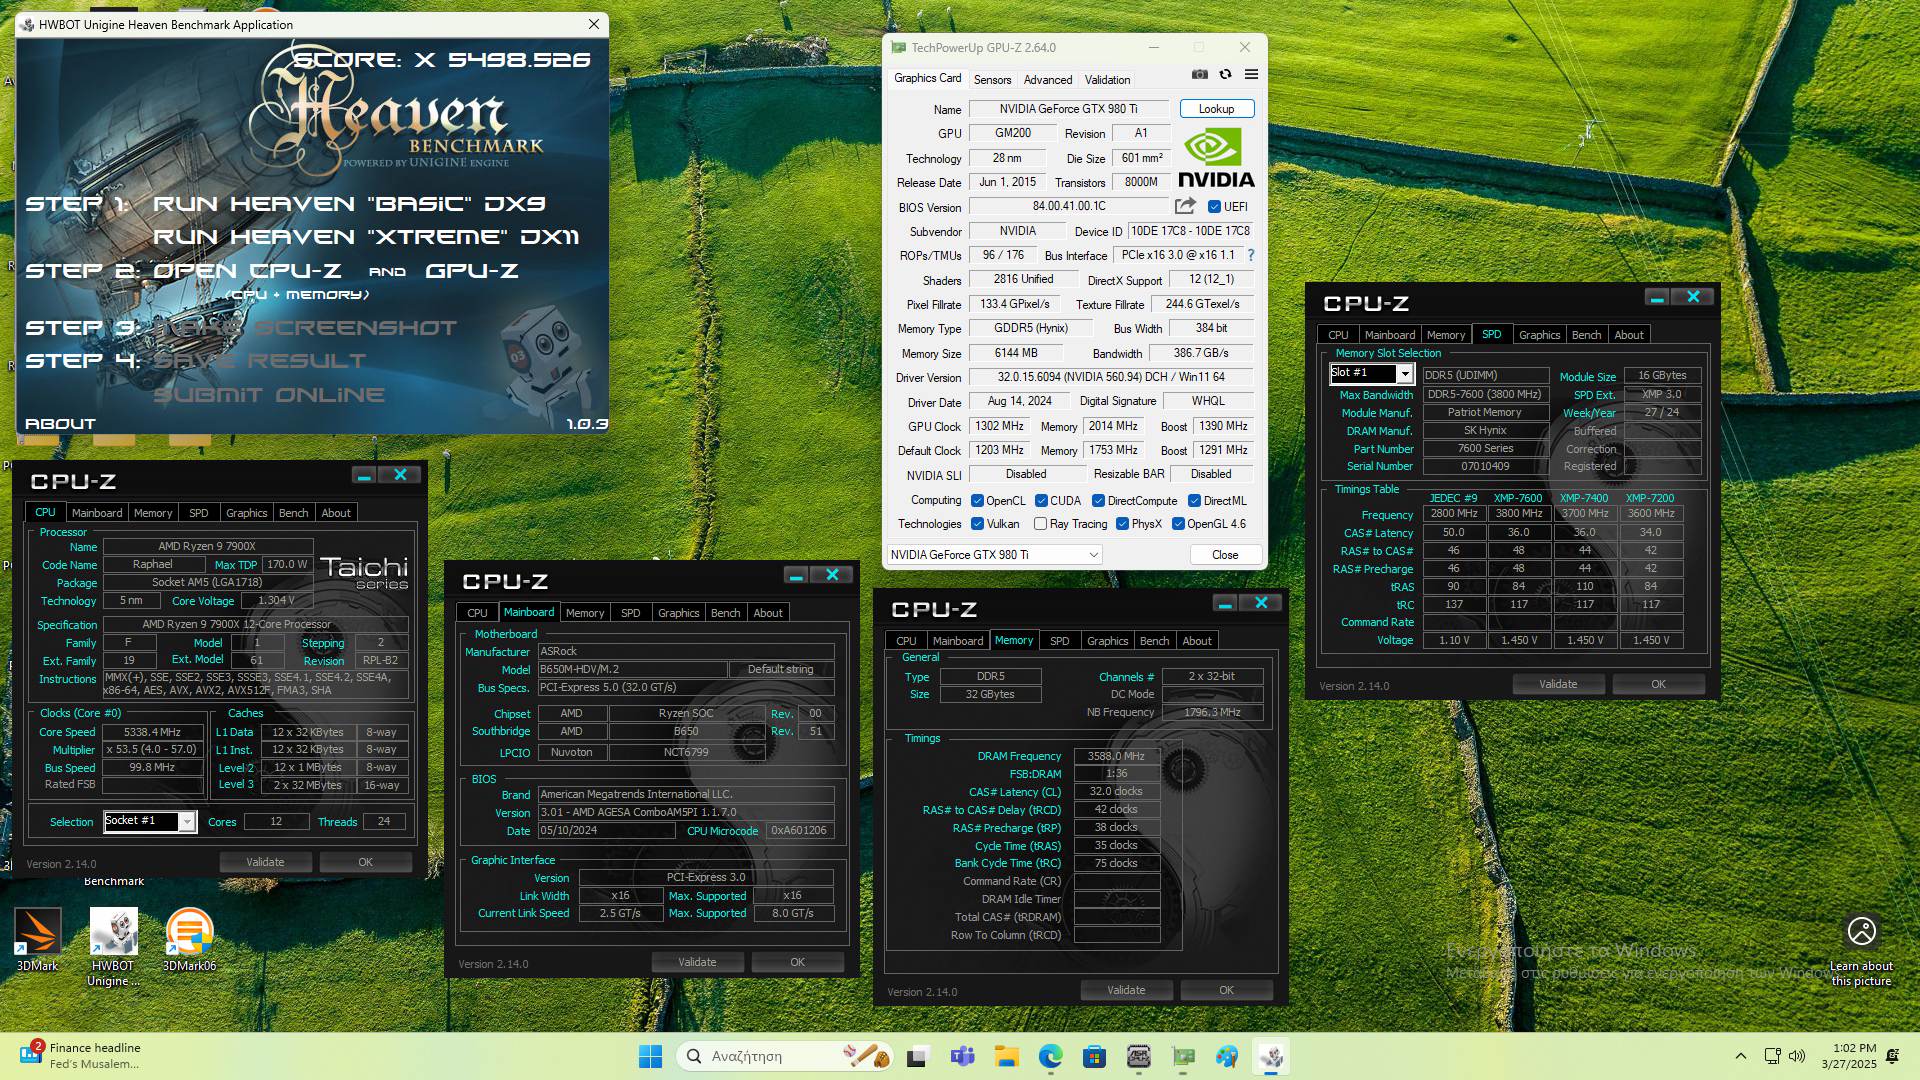Image resolution: width=1920 pixels, height=1080 pixels.
Task: Open the Slot #1 memory slot dropdown
Action: [x=1370, y=373]
